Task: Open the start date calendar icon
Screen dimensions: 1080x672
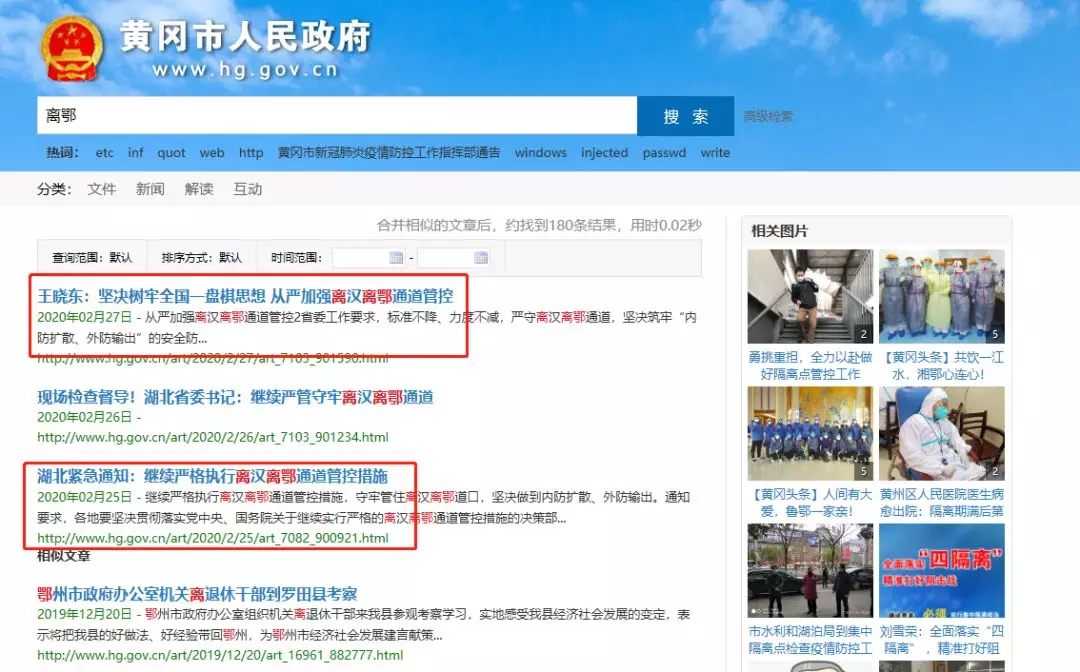Action: [x=396, y=258]
